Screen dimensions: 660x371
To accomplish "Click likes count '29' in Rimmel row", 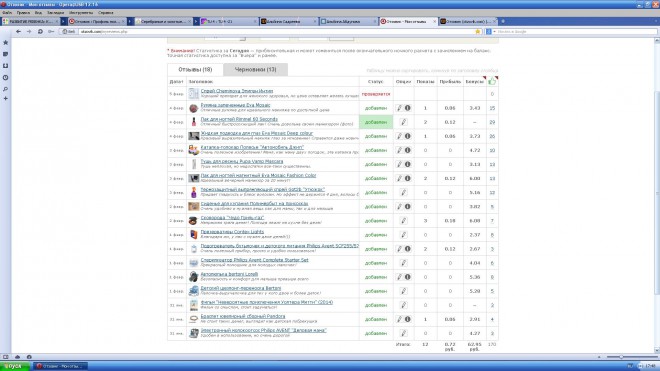I will (492, 122).
